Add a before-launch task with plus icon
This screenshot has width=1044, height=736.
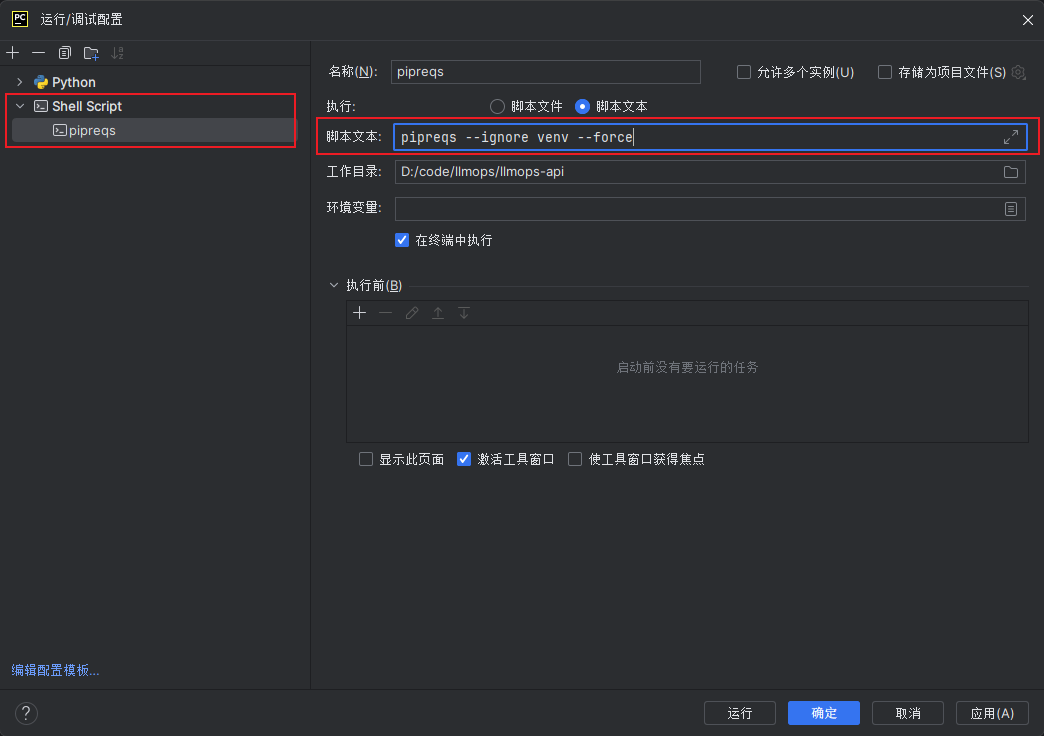coord(360,313)
